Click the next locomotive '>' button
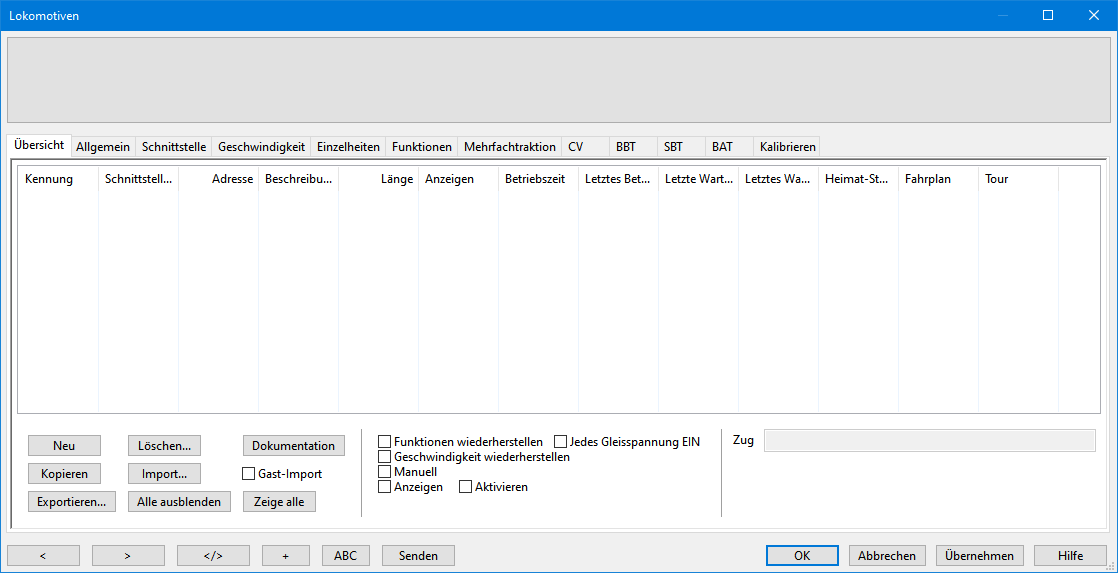 [128, 556]
